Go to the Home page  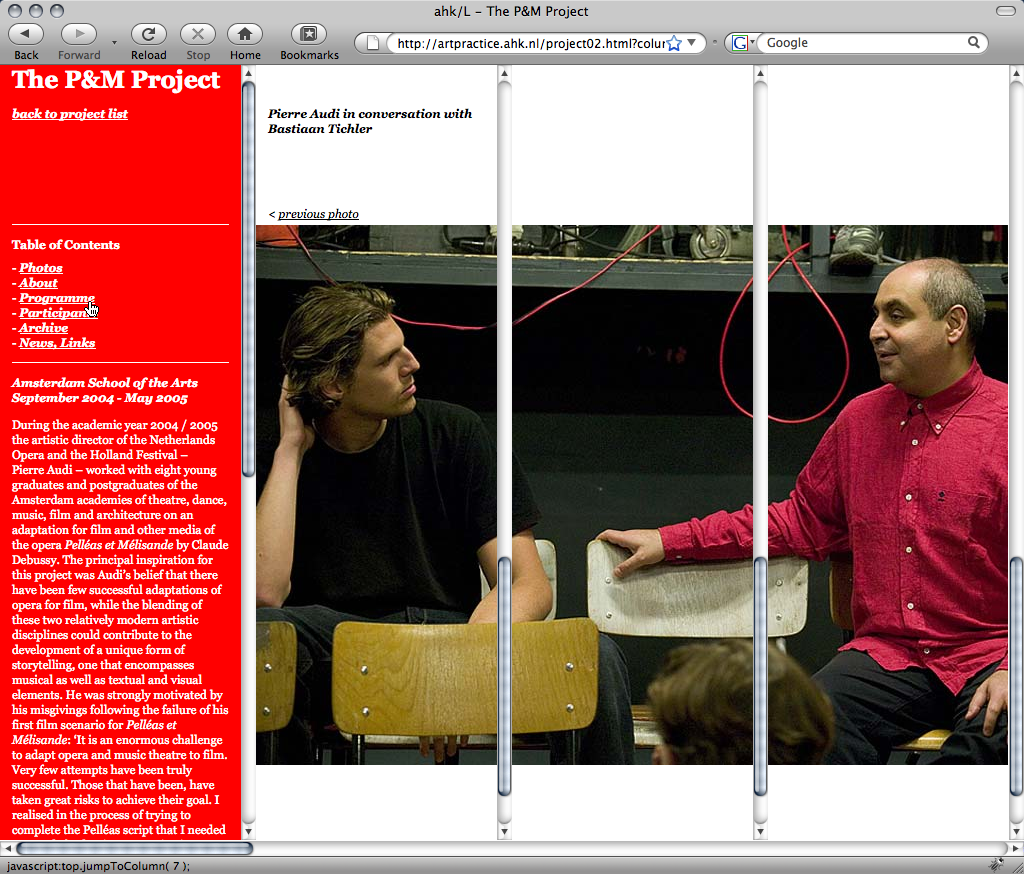(x=244, y=34)
